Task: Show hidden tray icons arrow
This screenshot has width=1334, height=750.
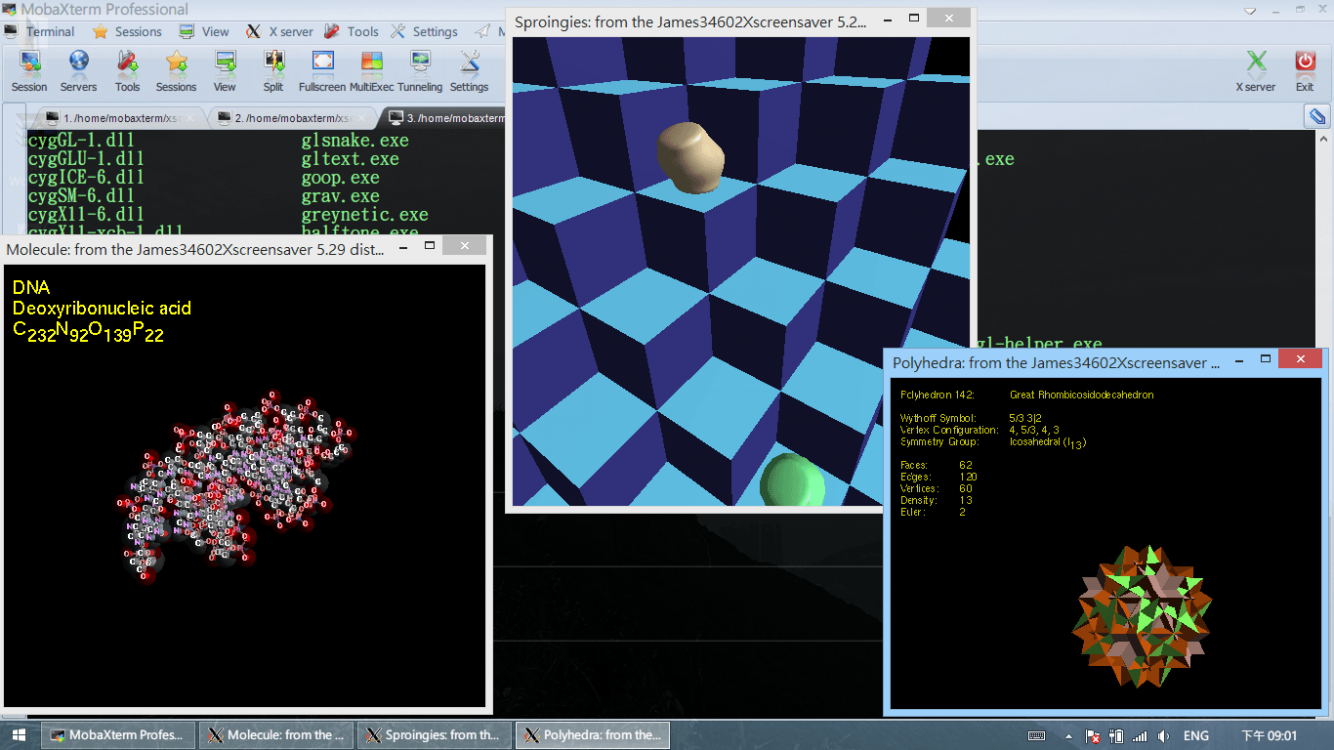Action: click(1070, 736)
